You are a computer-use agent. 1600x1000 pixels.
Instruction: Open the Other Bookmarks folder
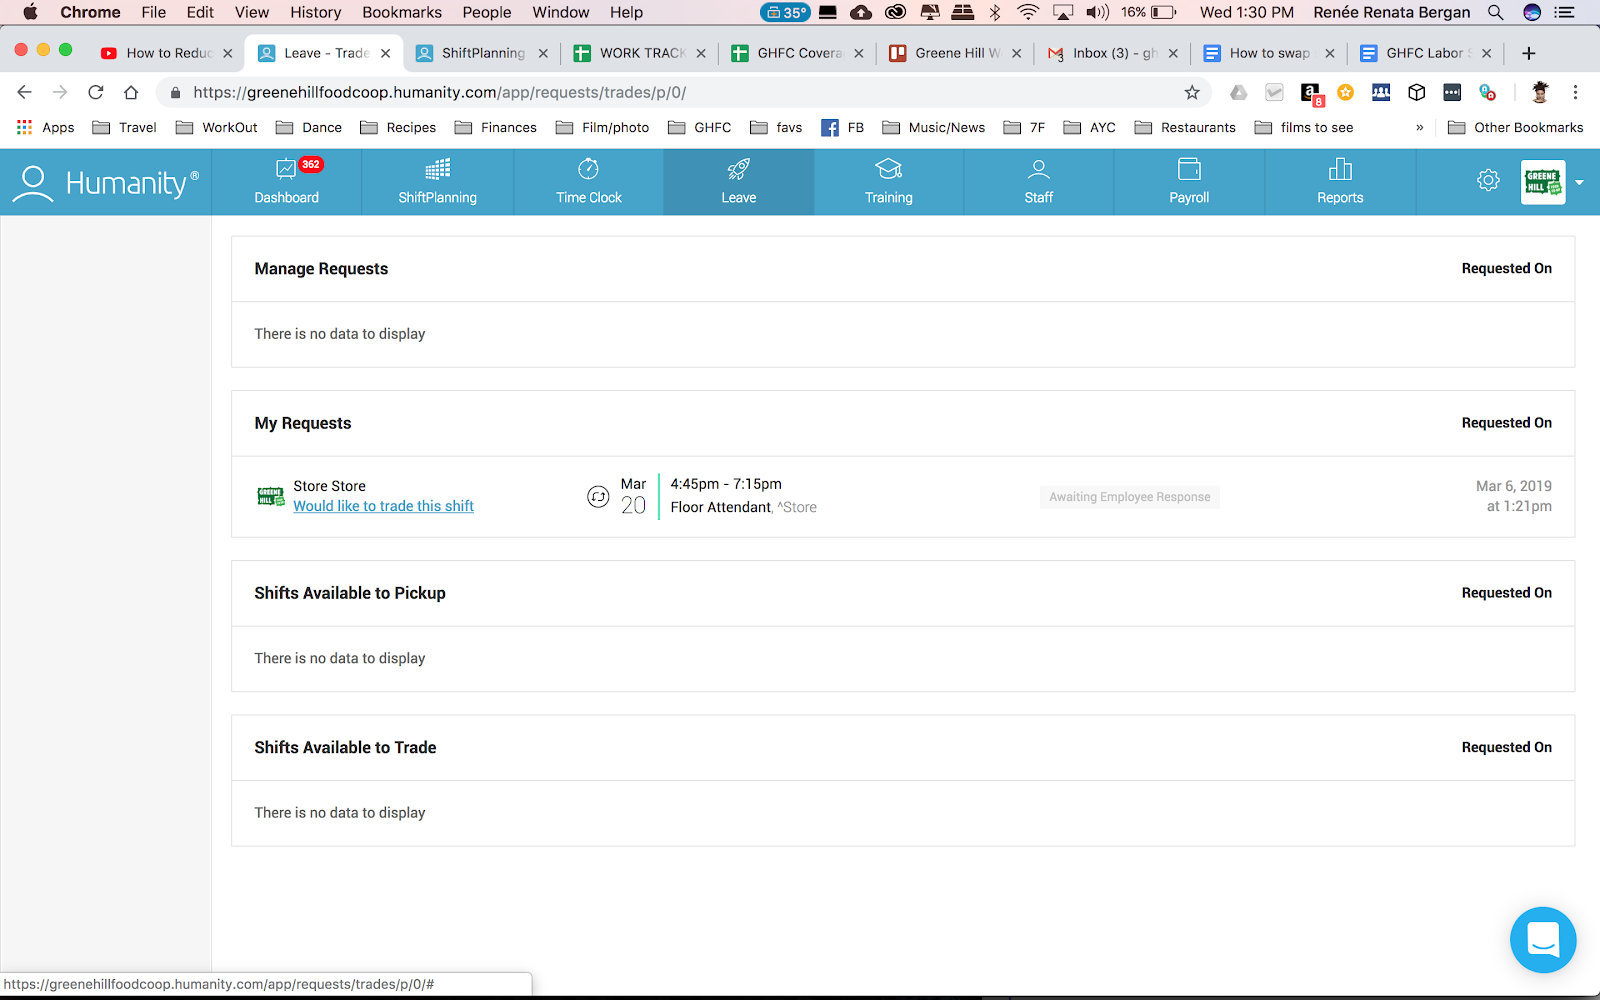click(x=1516, y=127)
